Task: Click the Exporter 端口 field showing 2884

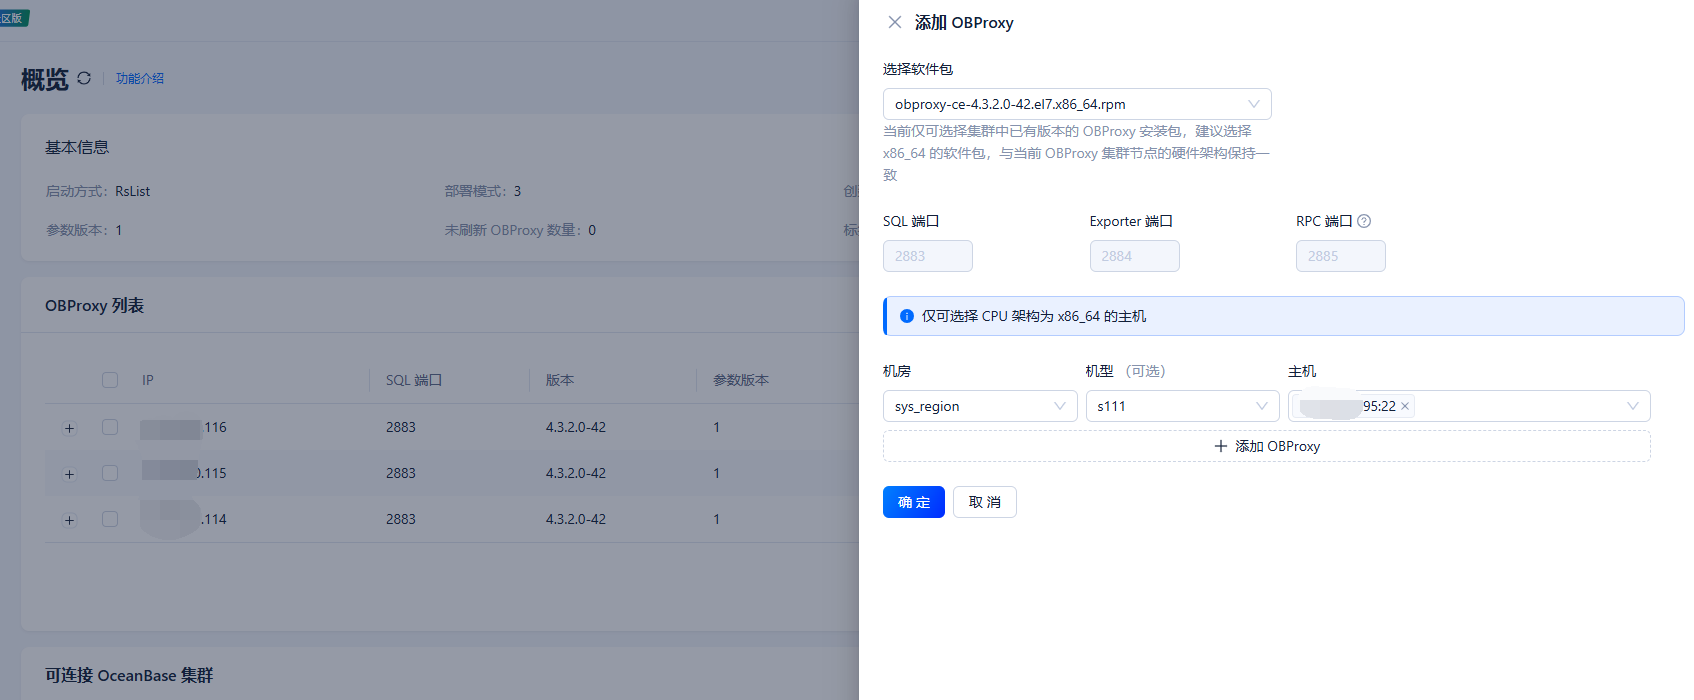Action: point(1134,256)
